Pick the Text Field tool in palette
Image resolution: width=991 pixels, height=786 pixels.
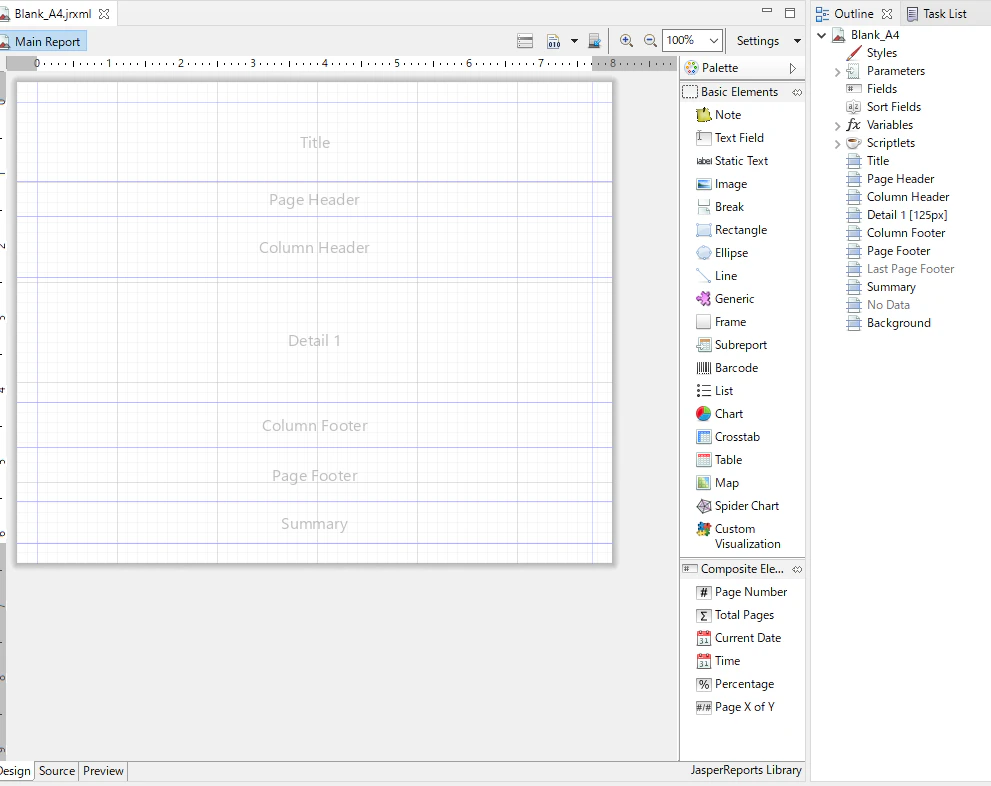(x=729, y=138)
